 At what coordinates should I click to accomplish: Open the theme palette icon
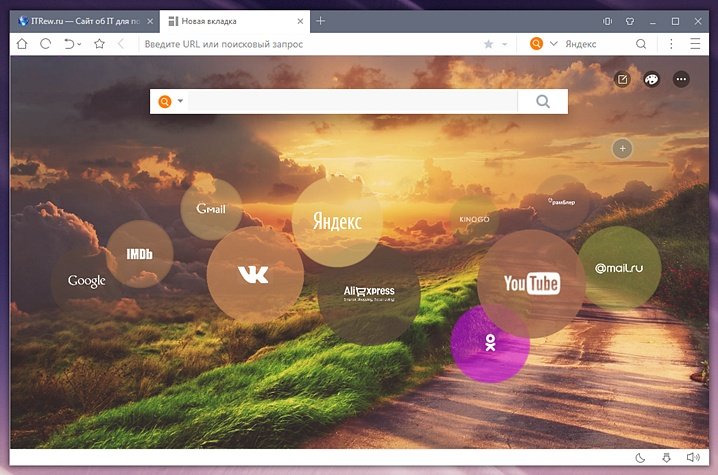(x=652, y=80)
